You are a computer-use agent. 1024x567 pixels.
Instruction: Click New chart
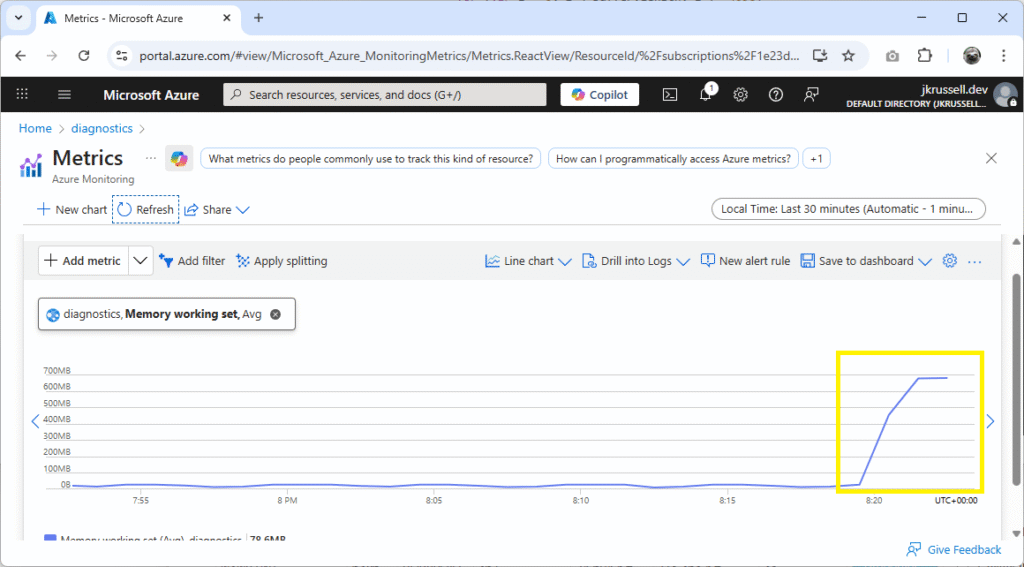coord(72,210)
